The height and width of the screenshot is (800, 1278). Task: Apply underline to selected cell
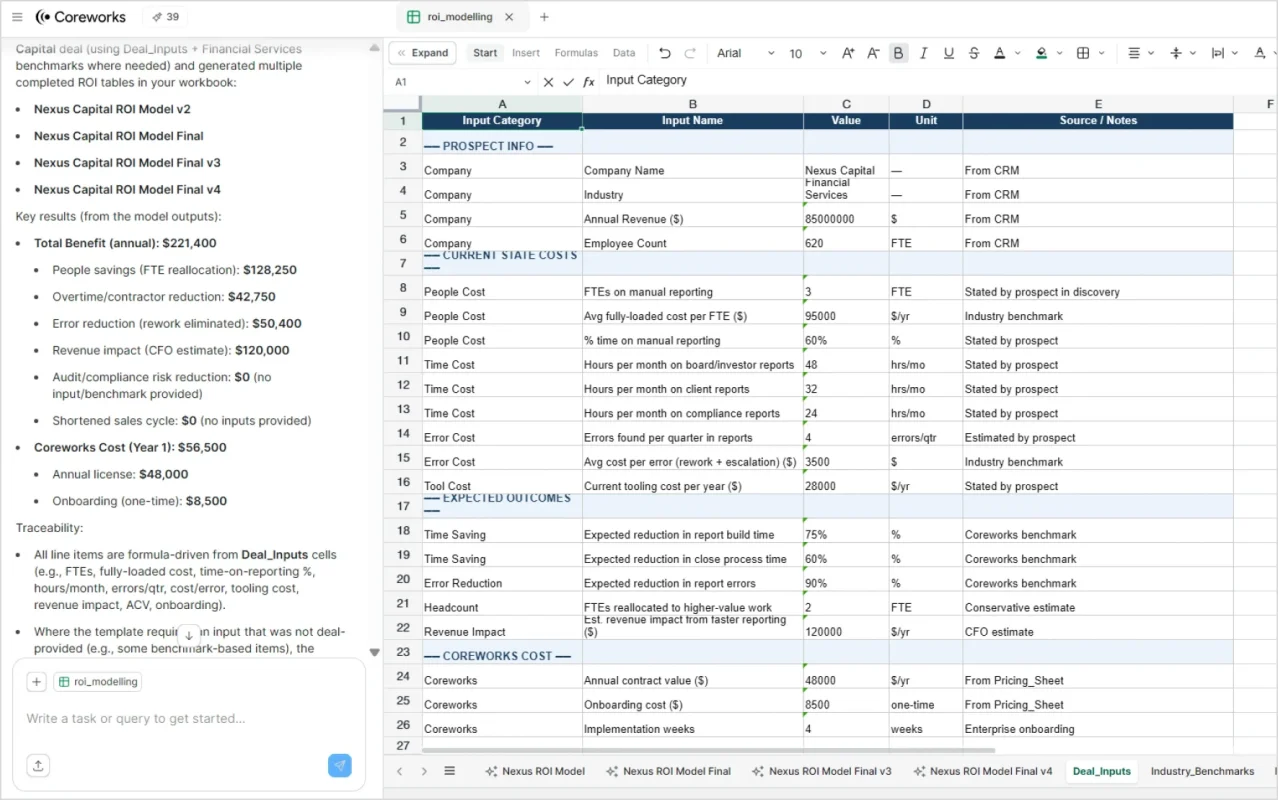[949, 53]
